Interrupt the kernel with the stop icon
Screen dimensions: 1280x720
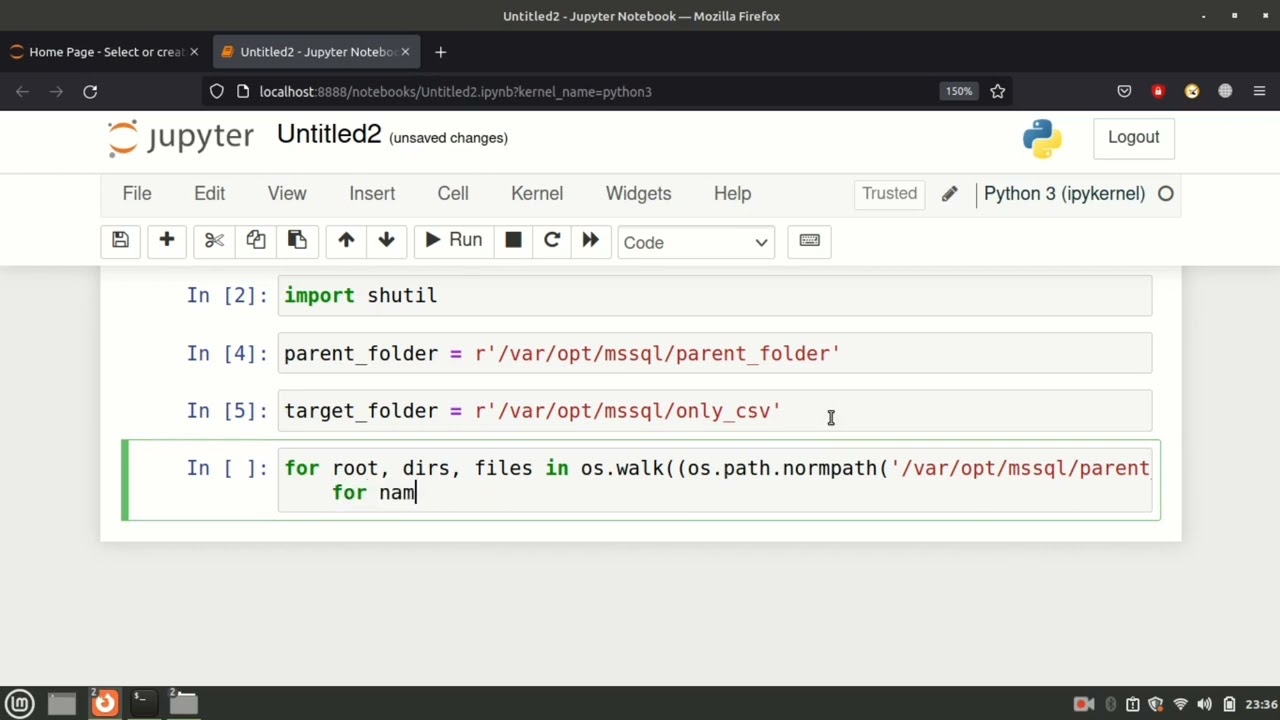pyautogui.click(x=513, y=241)
